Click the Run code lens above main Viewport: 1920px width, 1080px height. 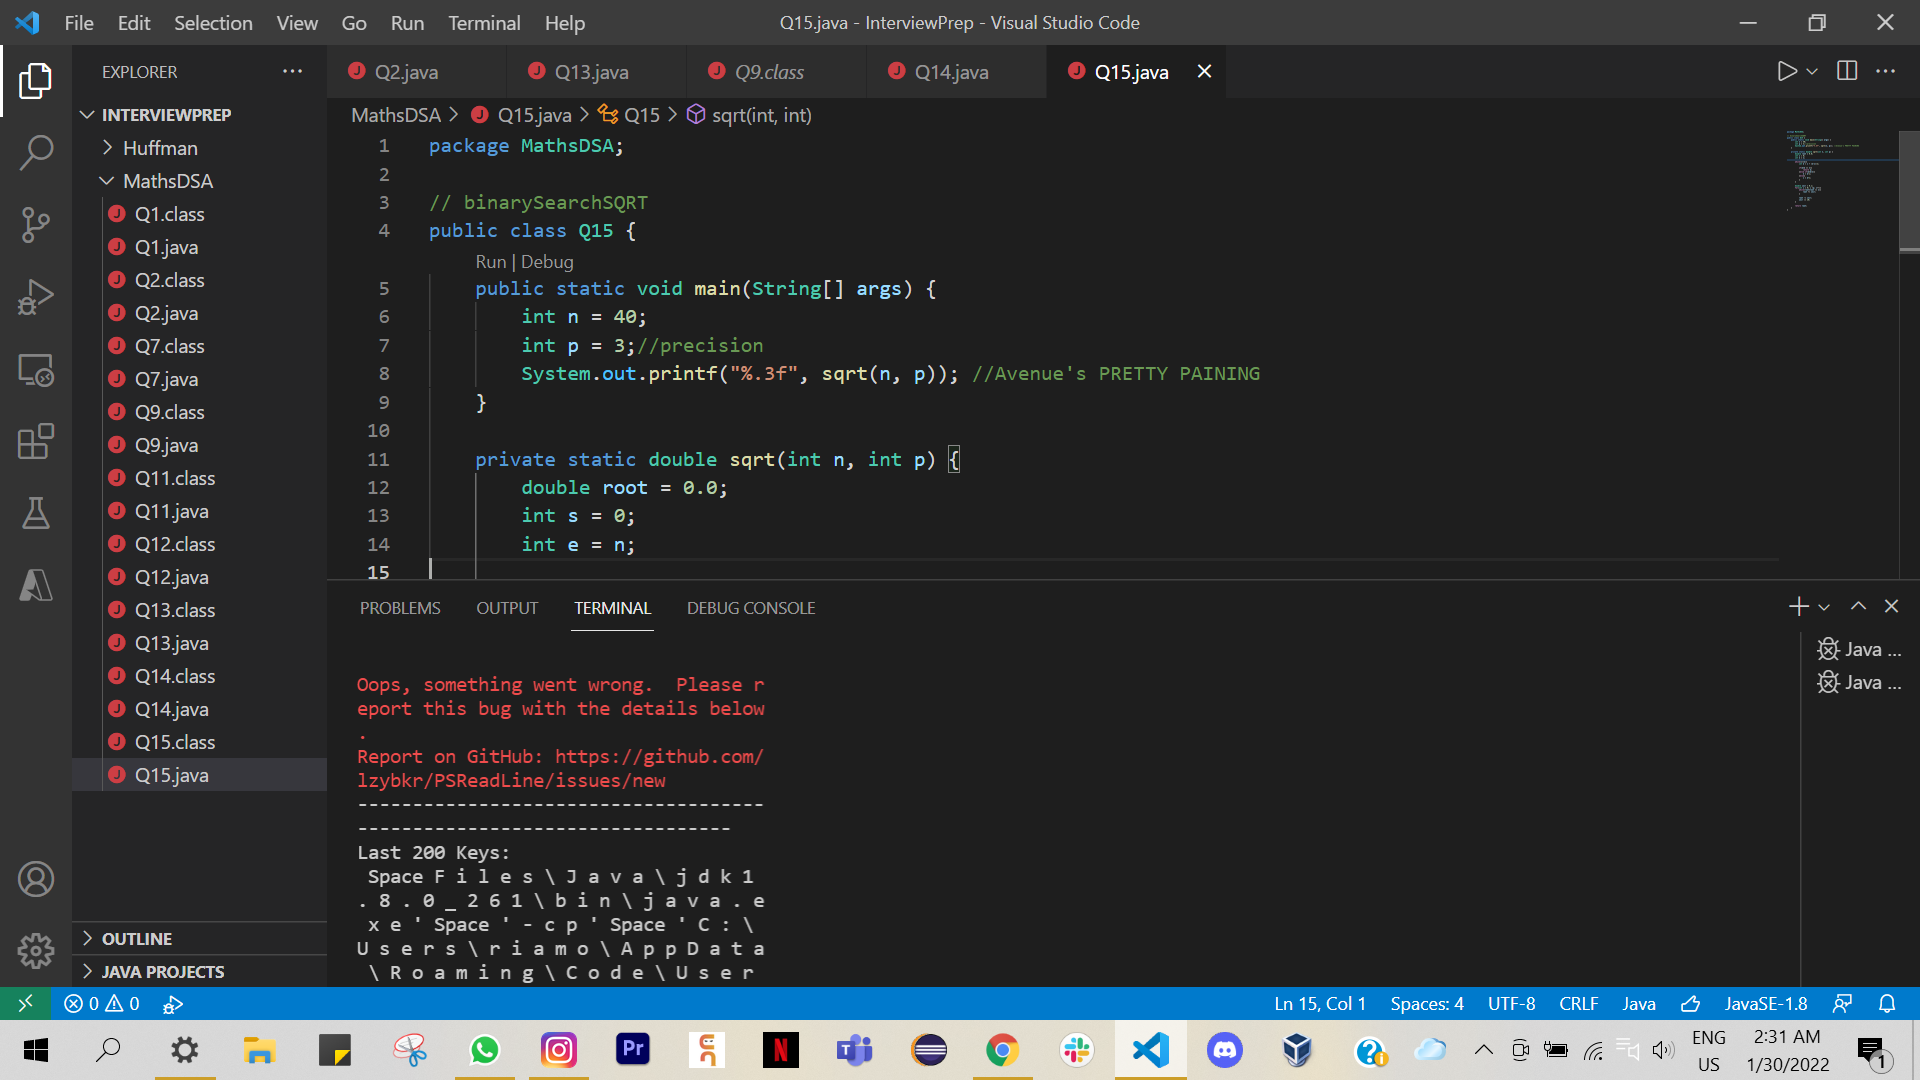(490, 262)
